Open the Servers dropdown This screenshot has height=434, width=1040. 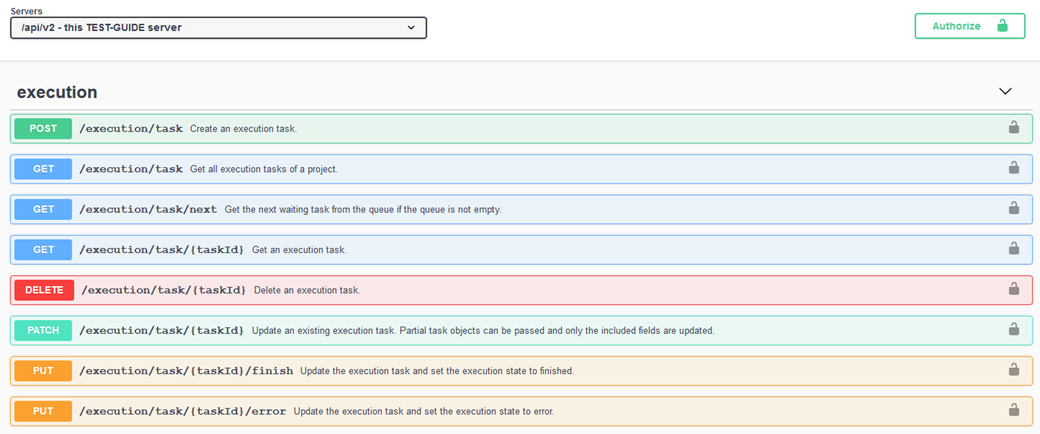tap(218, 27)
